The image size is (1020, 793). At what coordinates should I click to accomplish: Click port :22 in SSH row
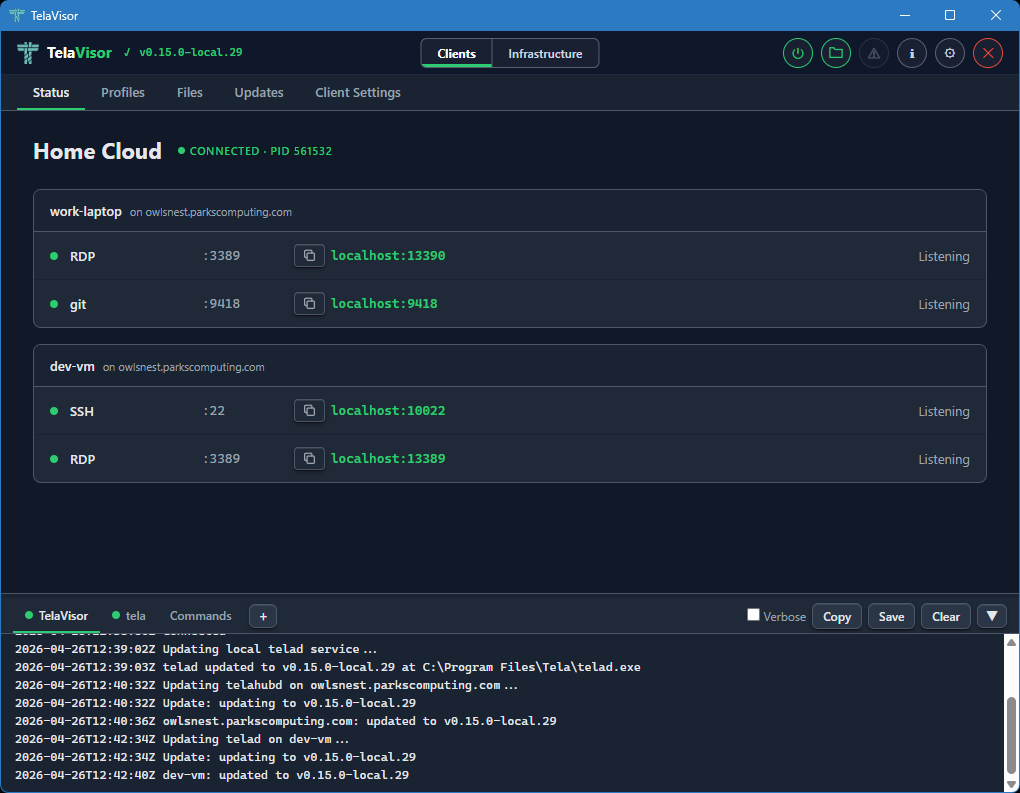point(213,410)
